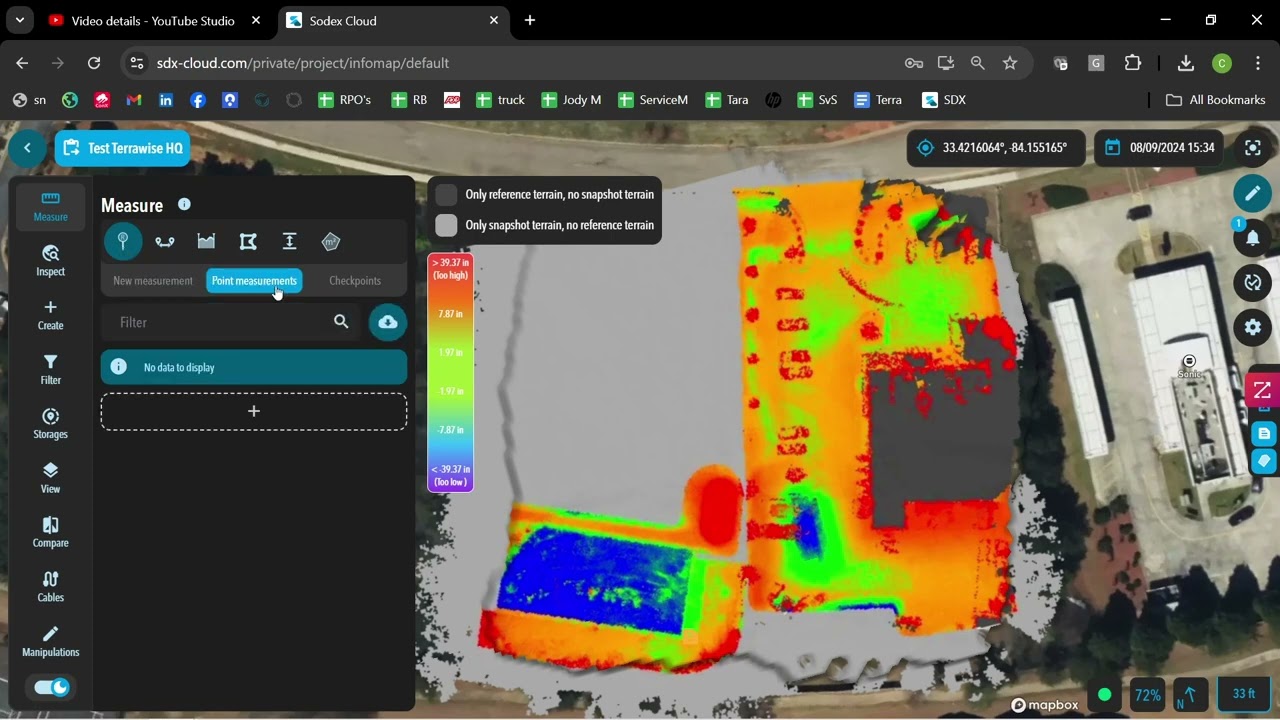
Task: Open the Test Terrawise HQ project button
Action: click(123, 148)
